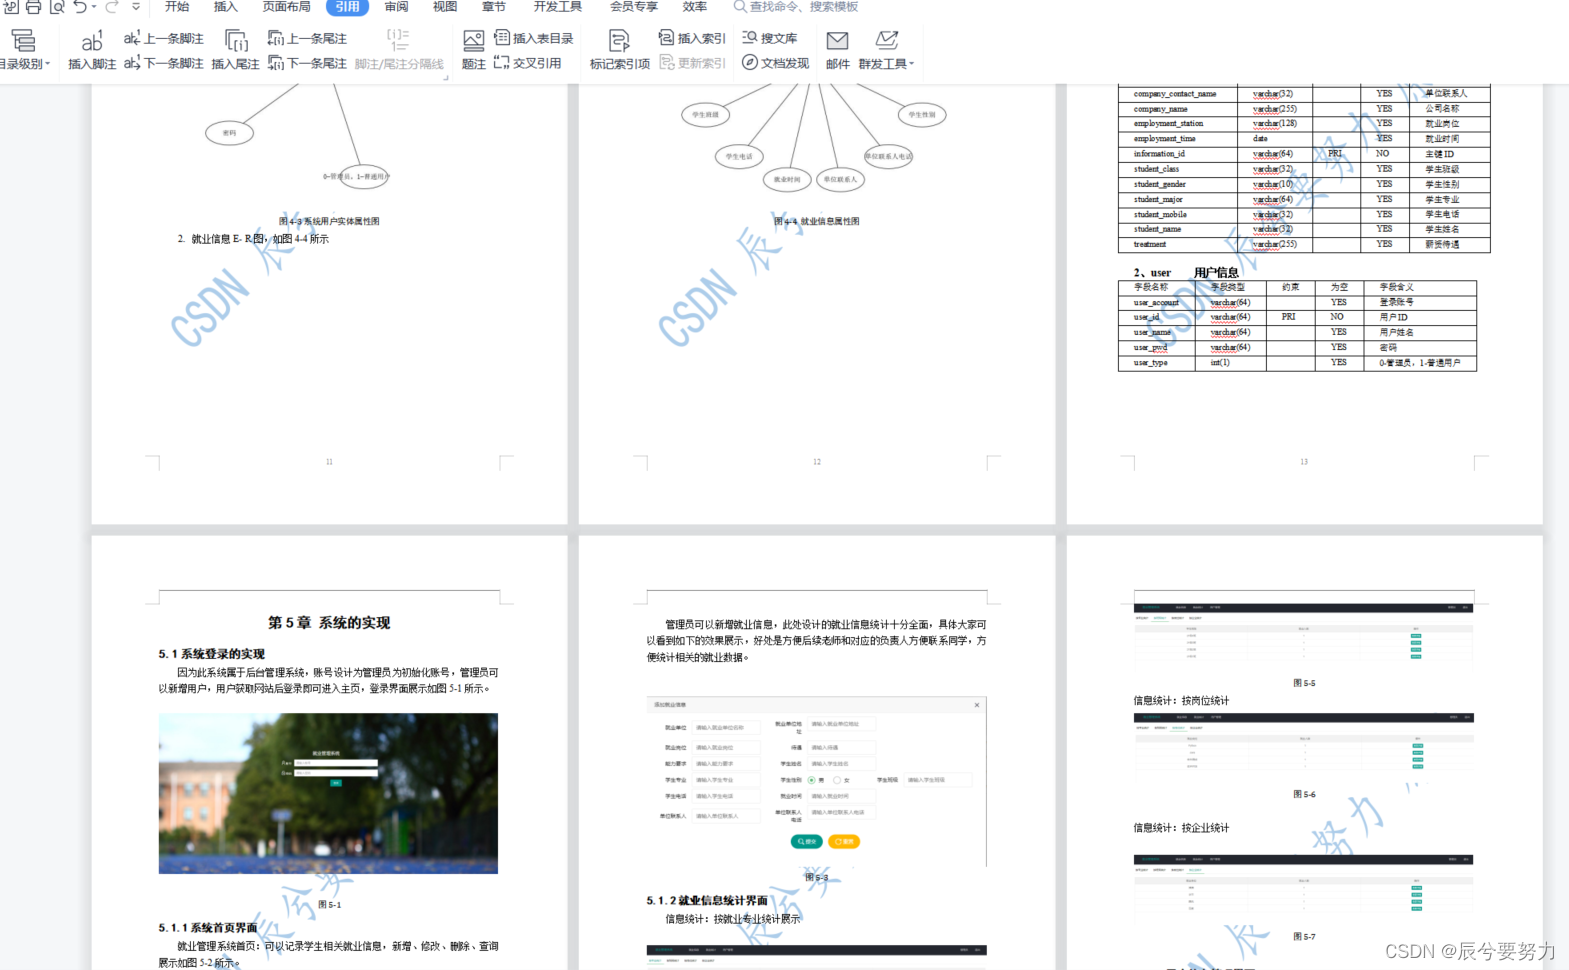Screen dimensions: 1569x970
Task: Open the 效率 tab
Action: coord(695,6)
